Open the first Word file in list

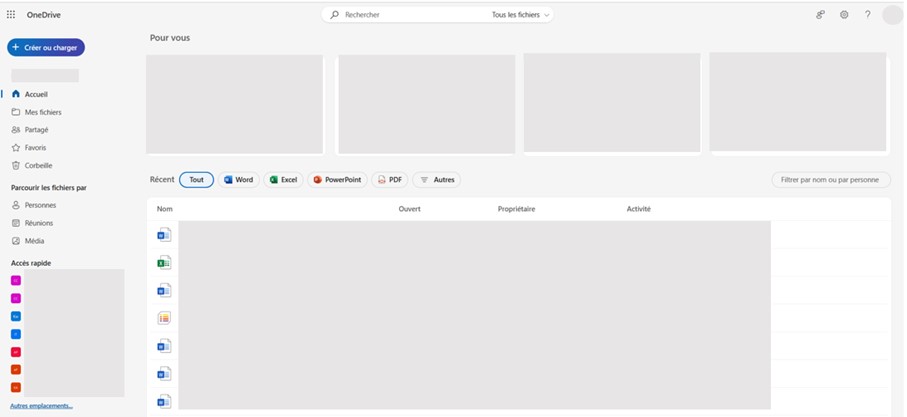coord(164,235)
